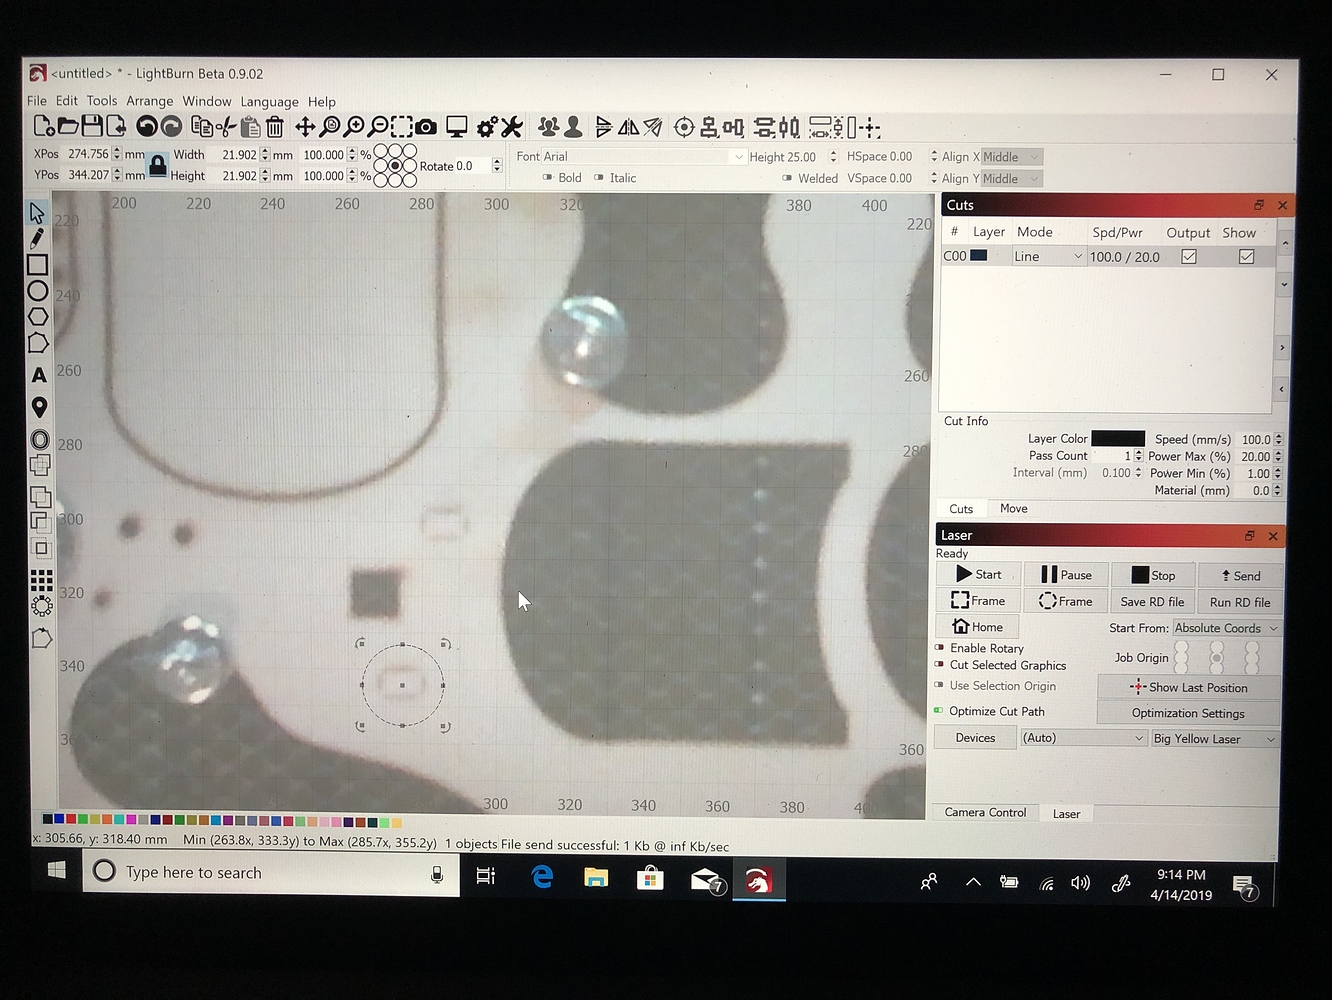Viewport: 1332px width, 1000px height.
Task: Change Start From Absolute Coords dropdown
Action: pos(1226,628)
